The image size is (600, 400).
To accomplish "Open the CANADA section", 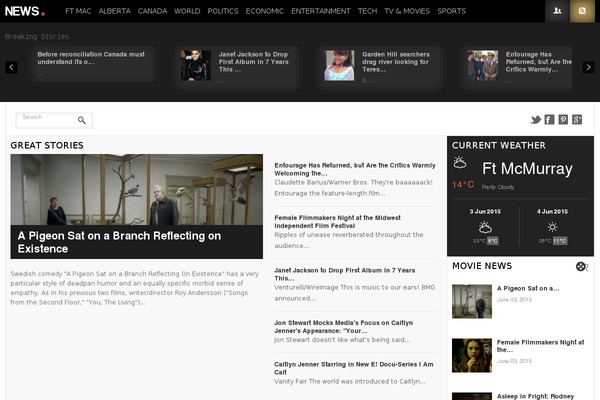I will coord(152,11).
